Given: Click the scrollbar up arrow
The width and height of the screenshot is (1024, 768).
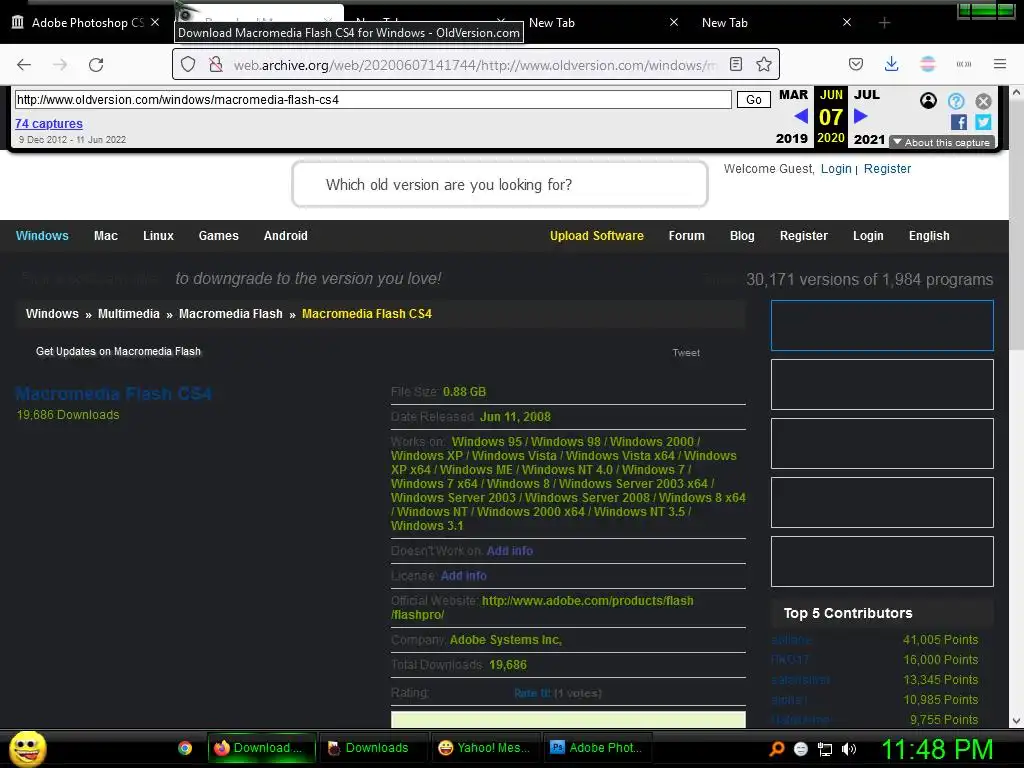Looking at the screenshot, I should tap(1016, 93).
